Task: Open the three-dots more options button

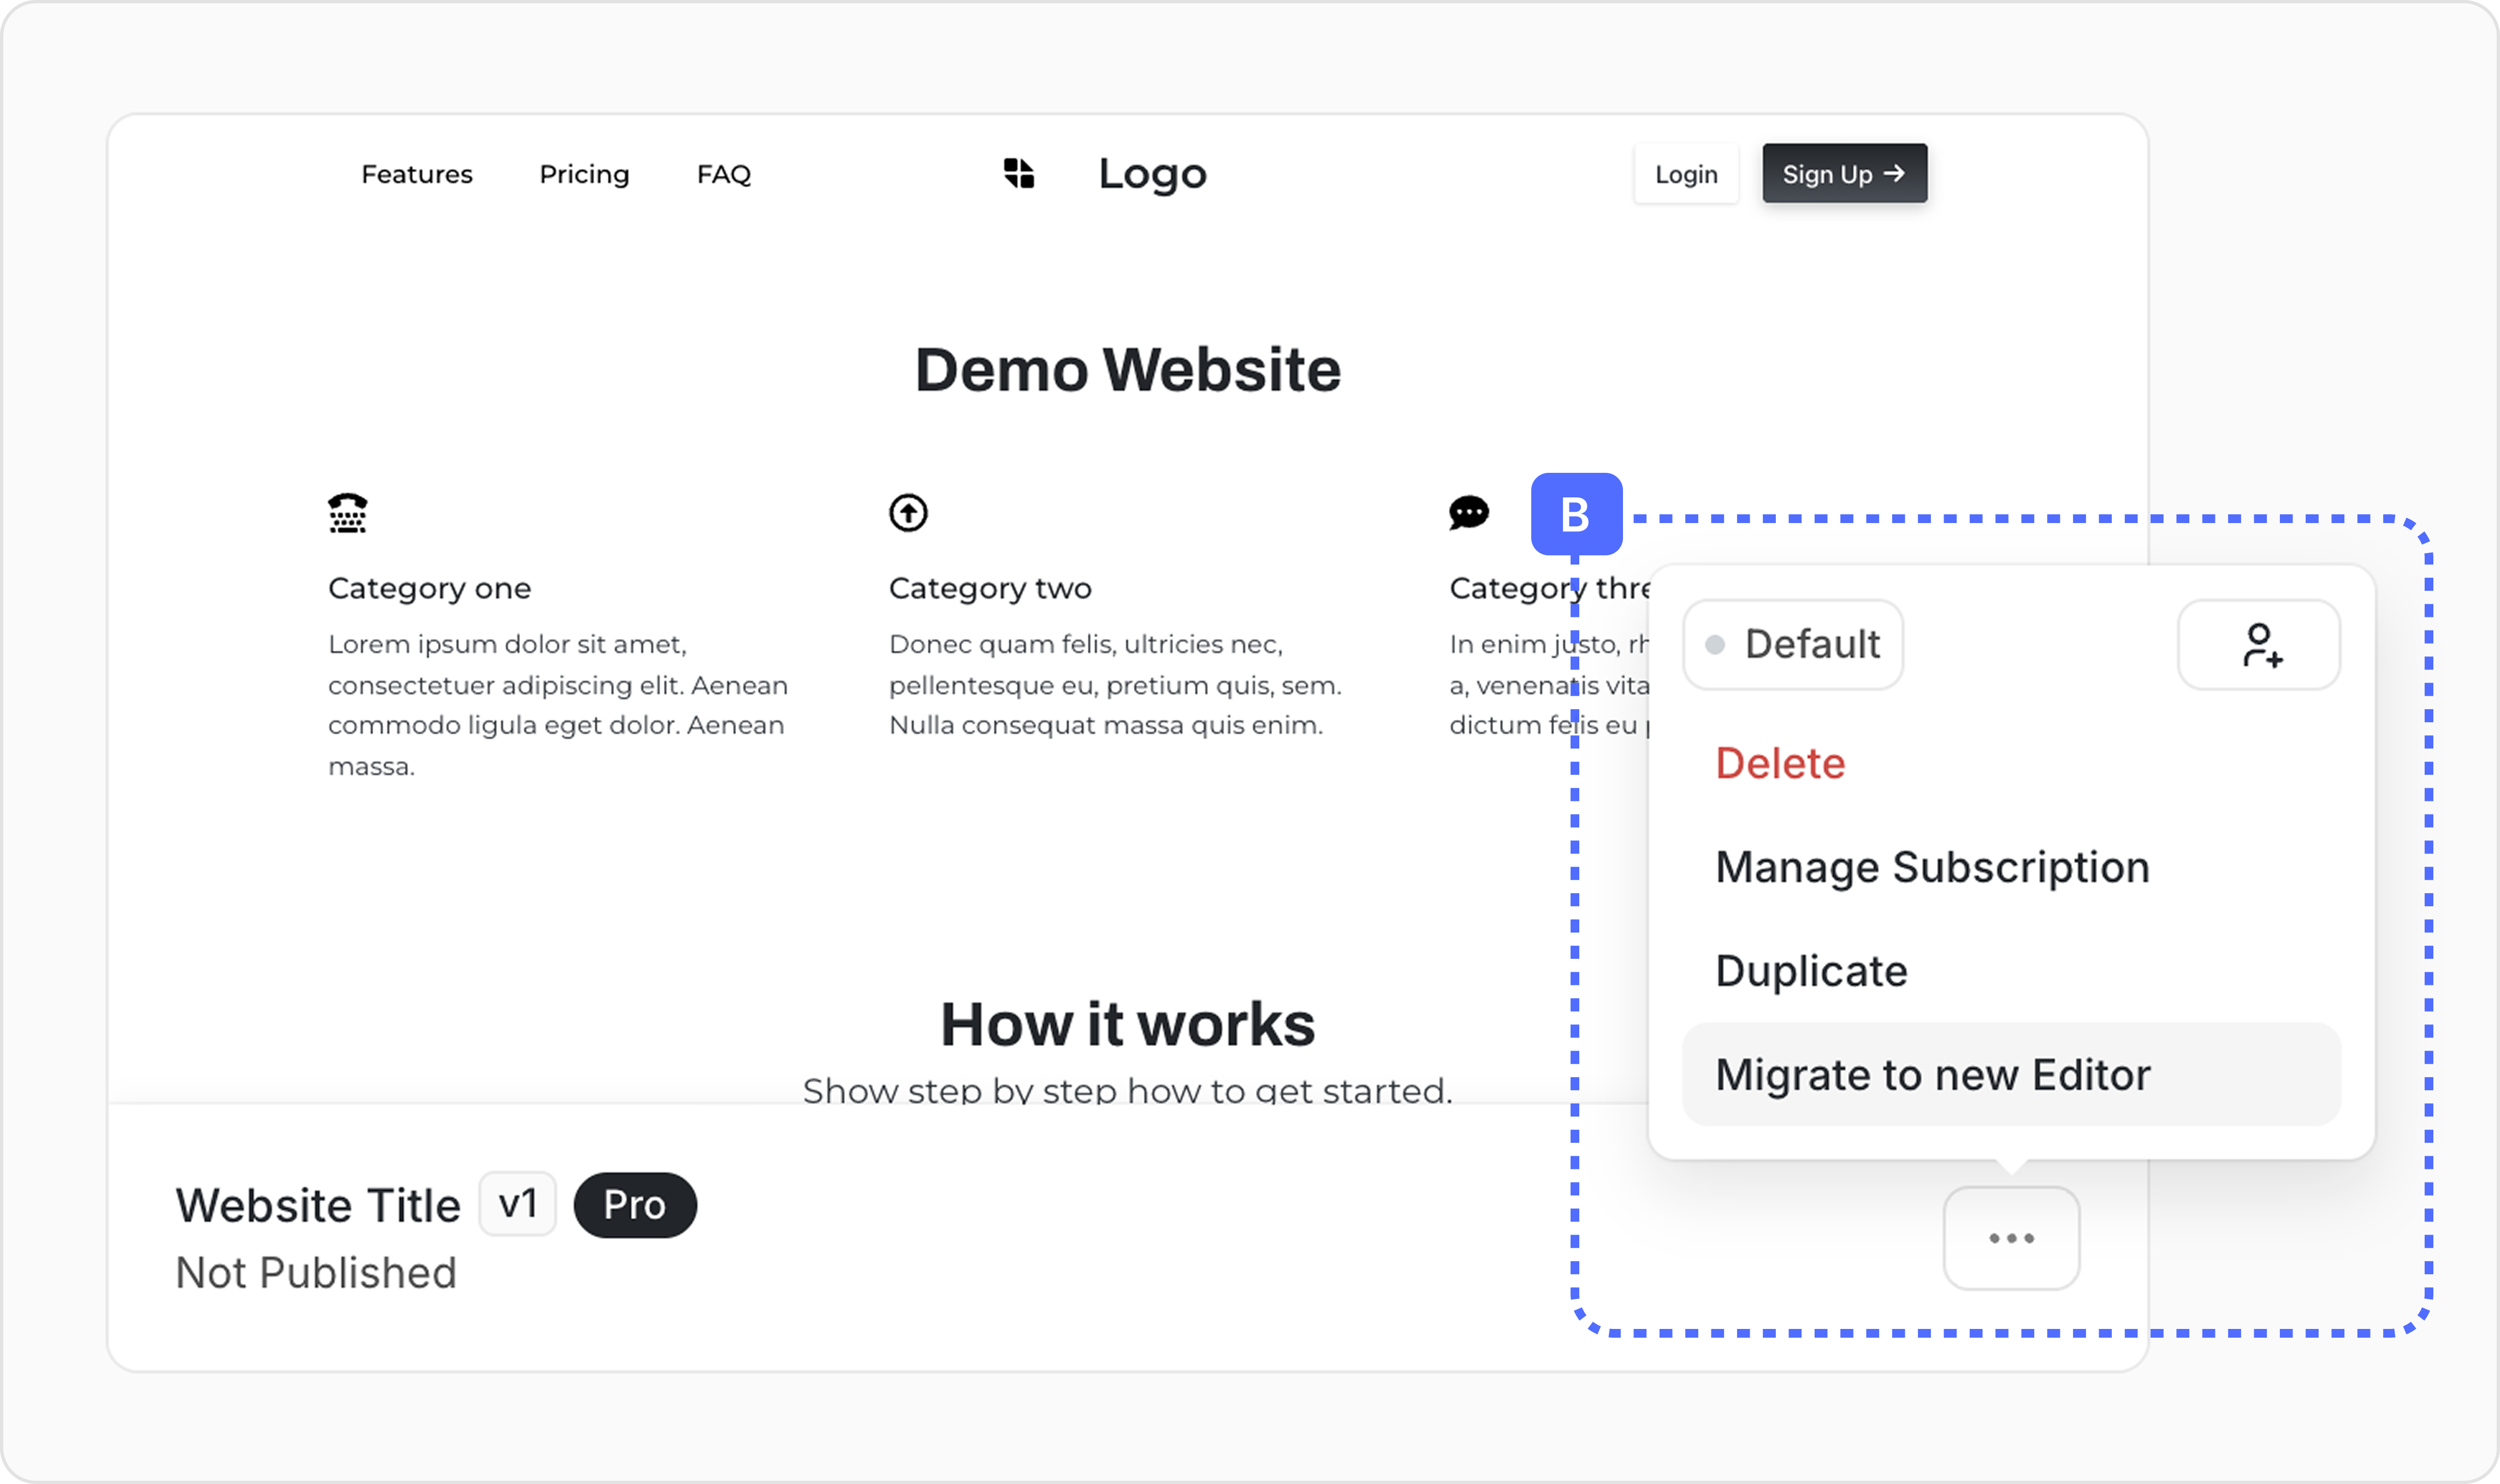Action: tap(2011, 1238)
